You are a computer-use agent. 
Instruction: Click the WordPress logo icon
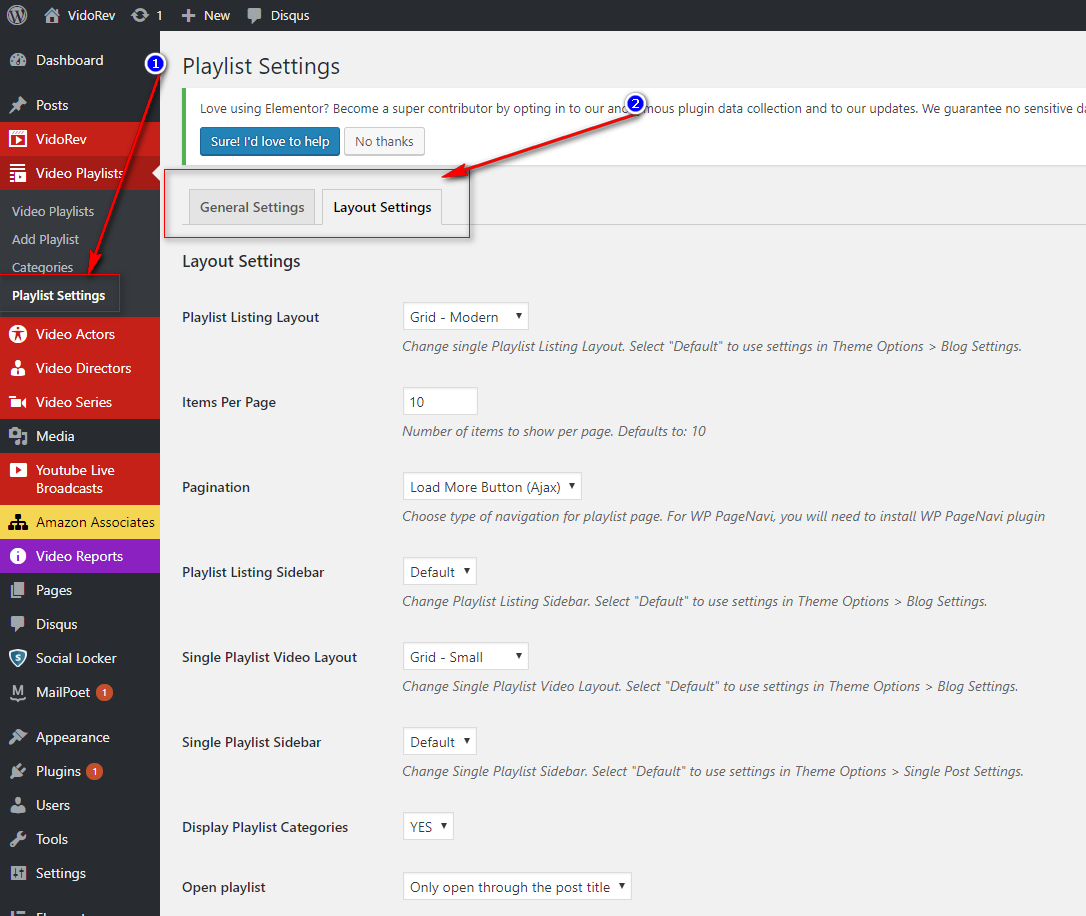[x=17, y=15]
